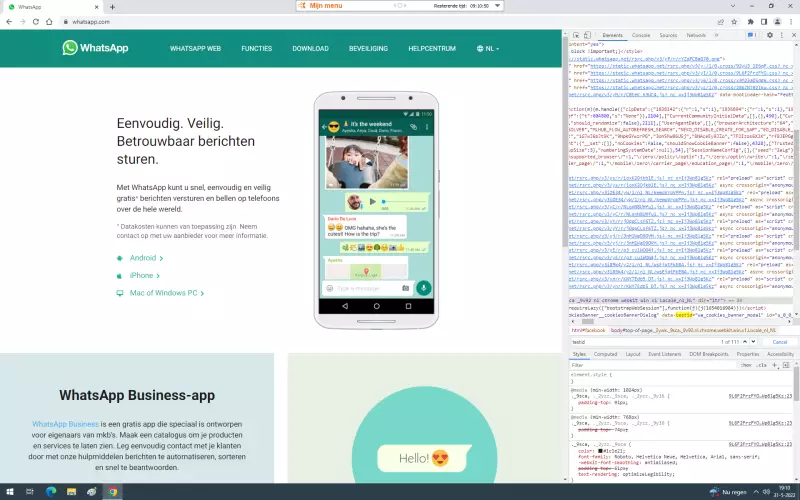The height and width of the screenshot is (500, 800).
Task: Bookmark this page with the star icon
Action: pyautogui.click(x=734, y=21)
